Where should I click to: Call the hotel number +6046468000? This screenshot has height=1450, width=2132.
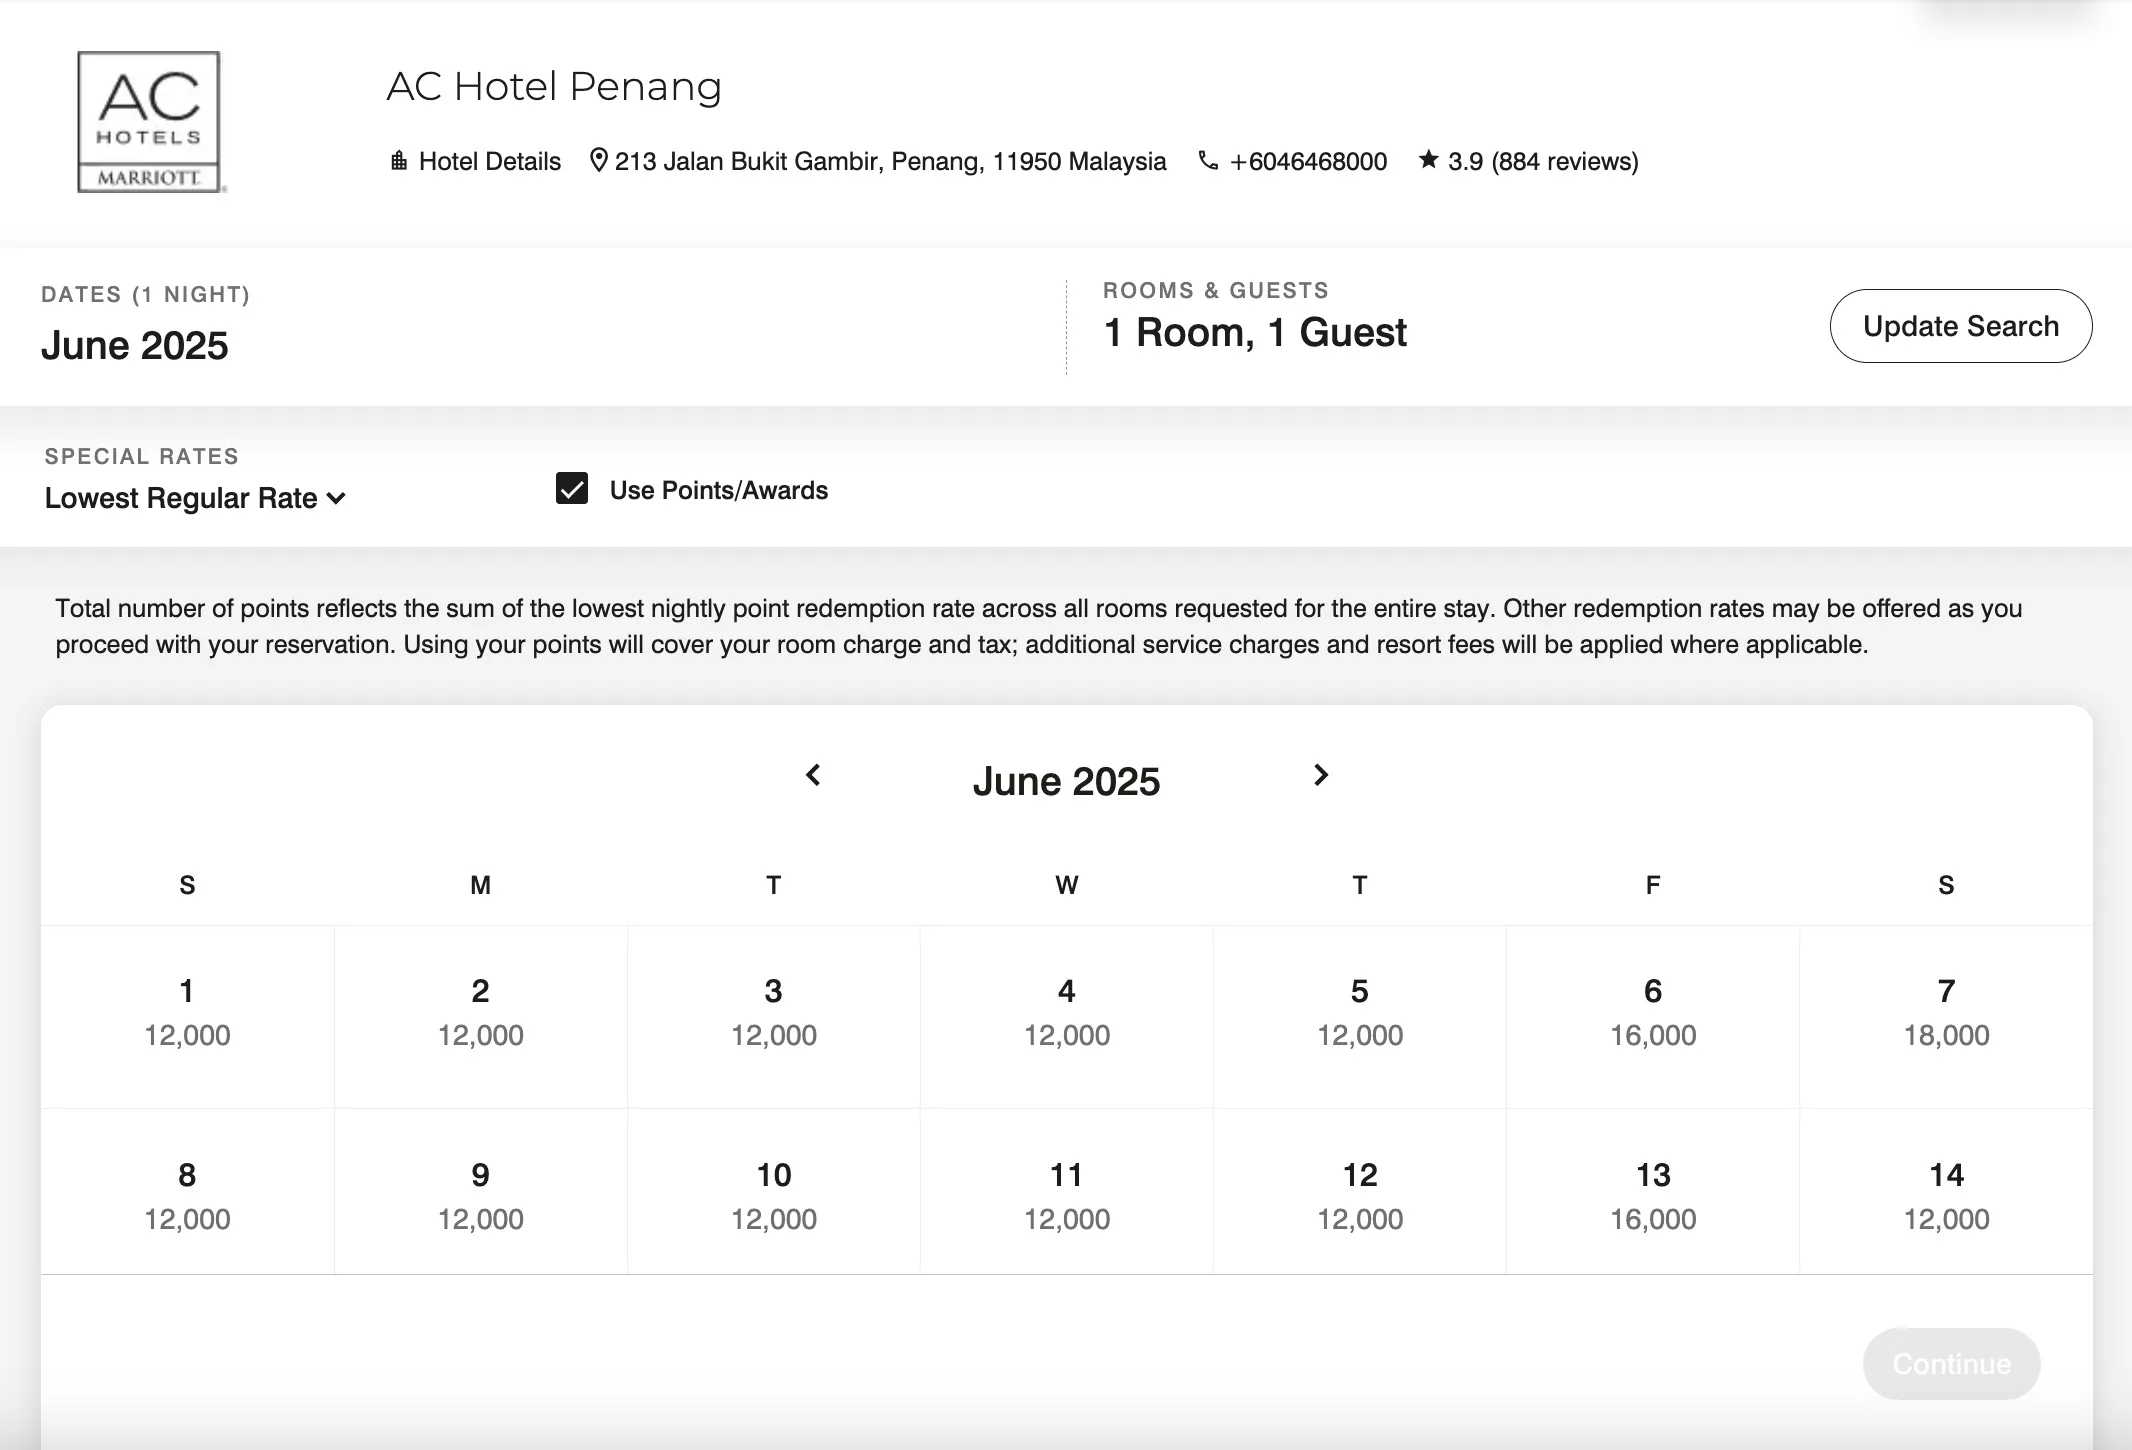coord(1308,162)
